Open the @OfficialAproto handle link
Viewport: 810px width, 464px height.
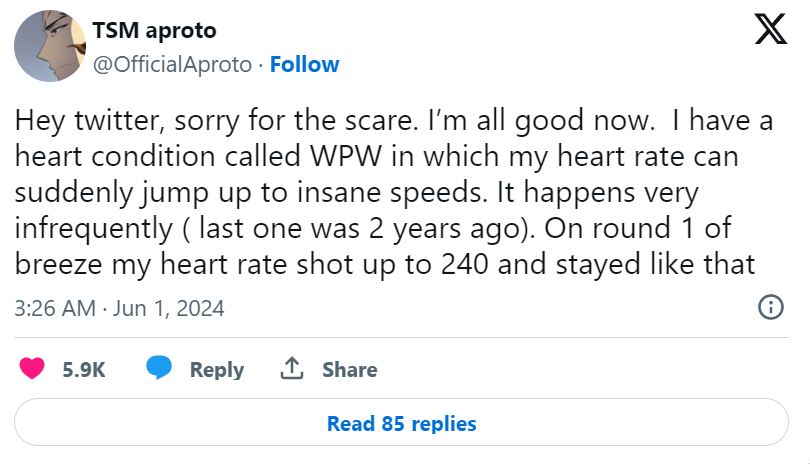click(171, 64)
